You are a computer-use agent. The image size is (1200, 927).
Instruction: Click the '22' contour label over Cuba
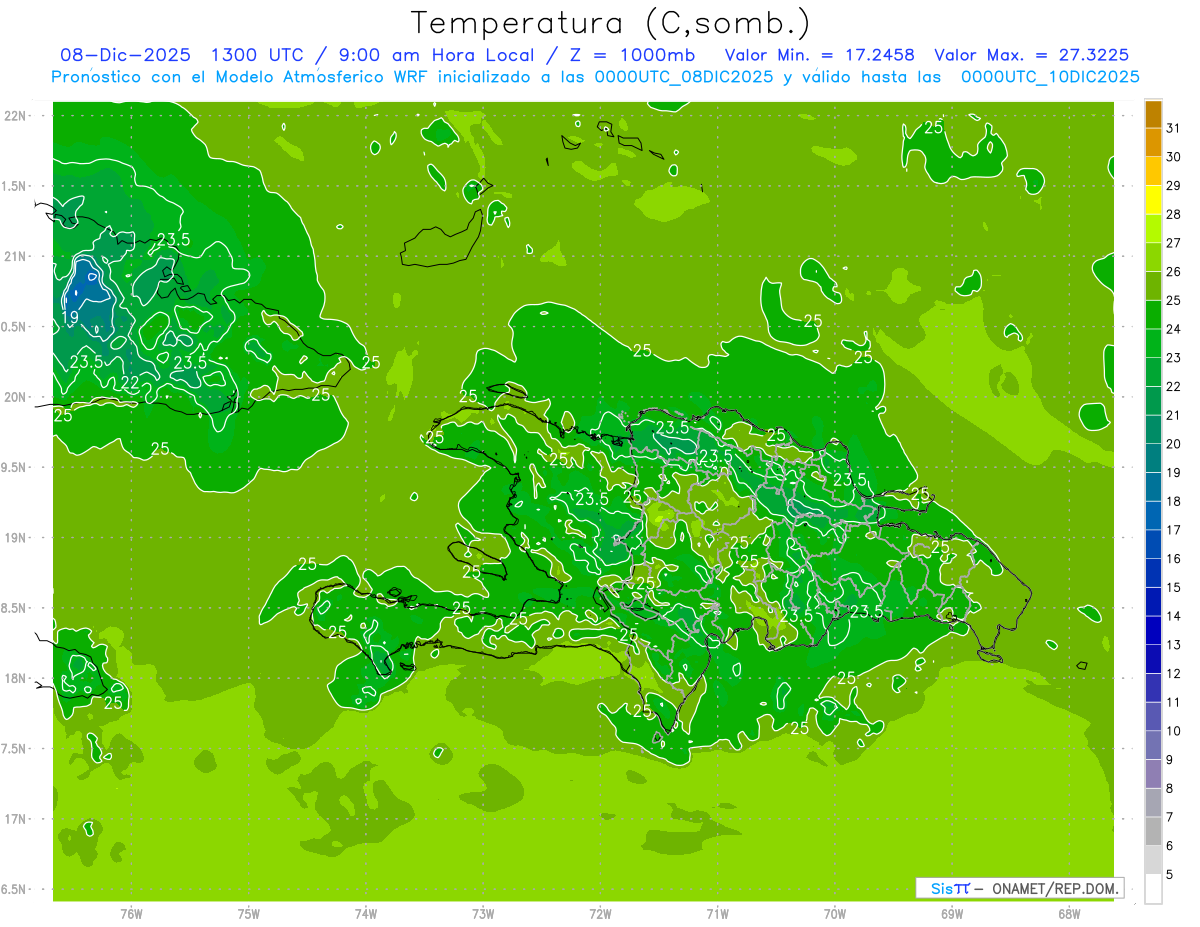(130, 382)
